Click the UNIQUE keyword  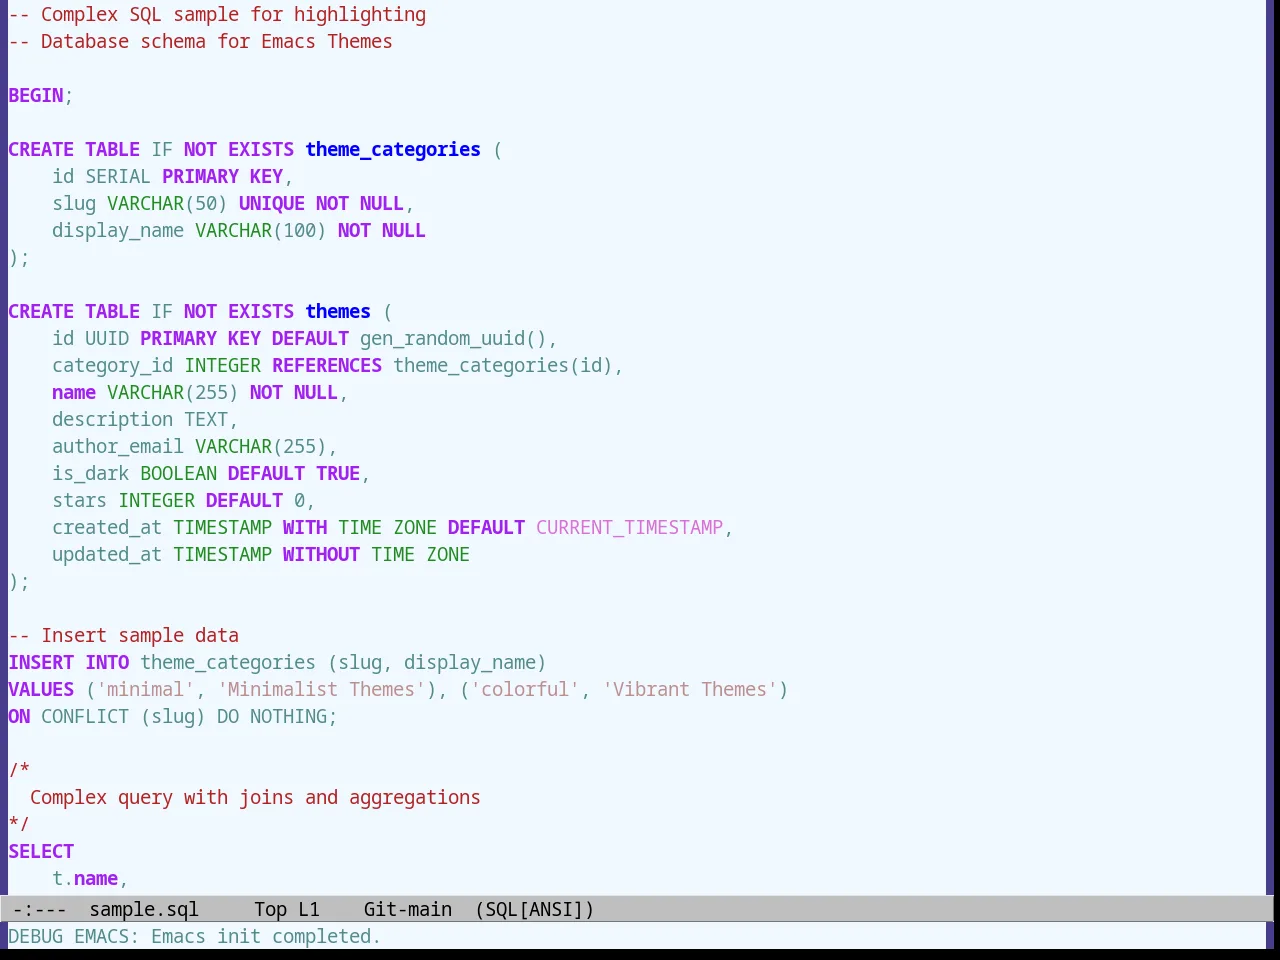pyautogui.click(x=272, y=203)
